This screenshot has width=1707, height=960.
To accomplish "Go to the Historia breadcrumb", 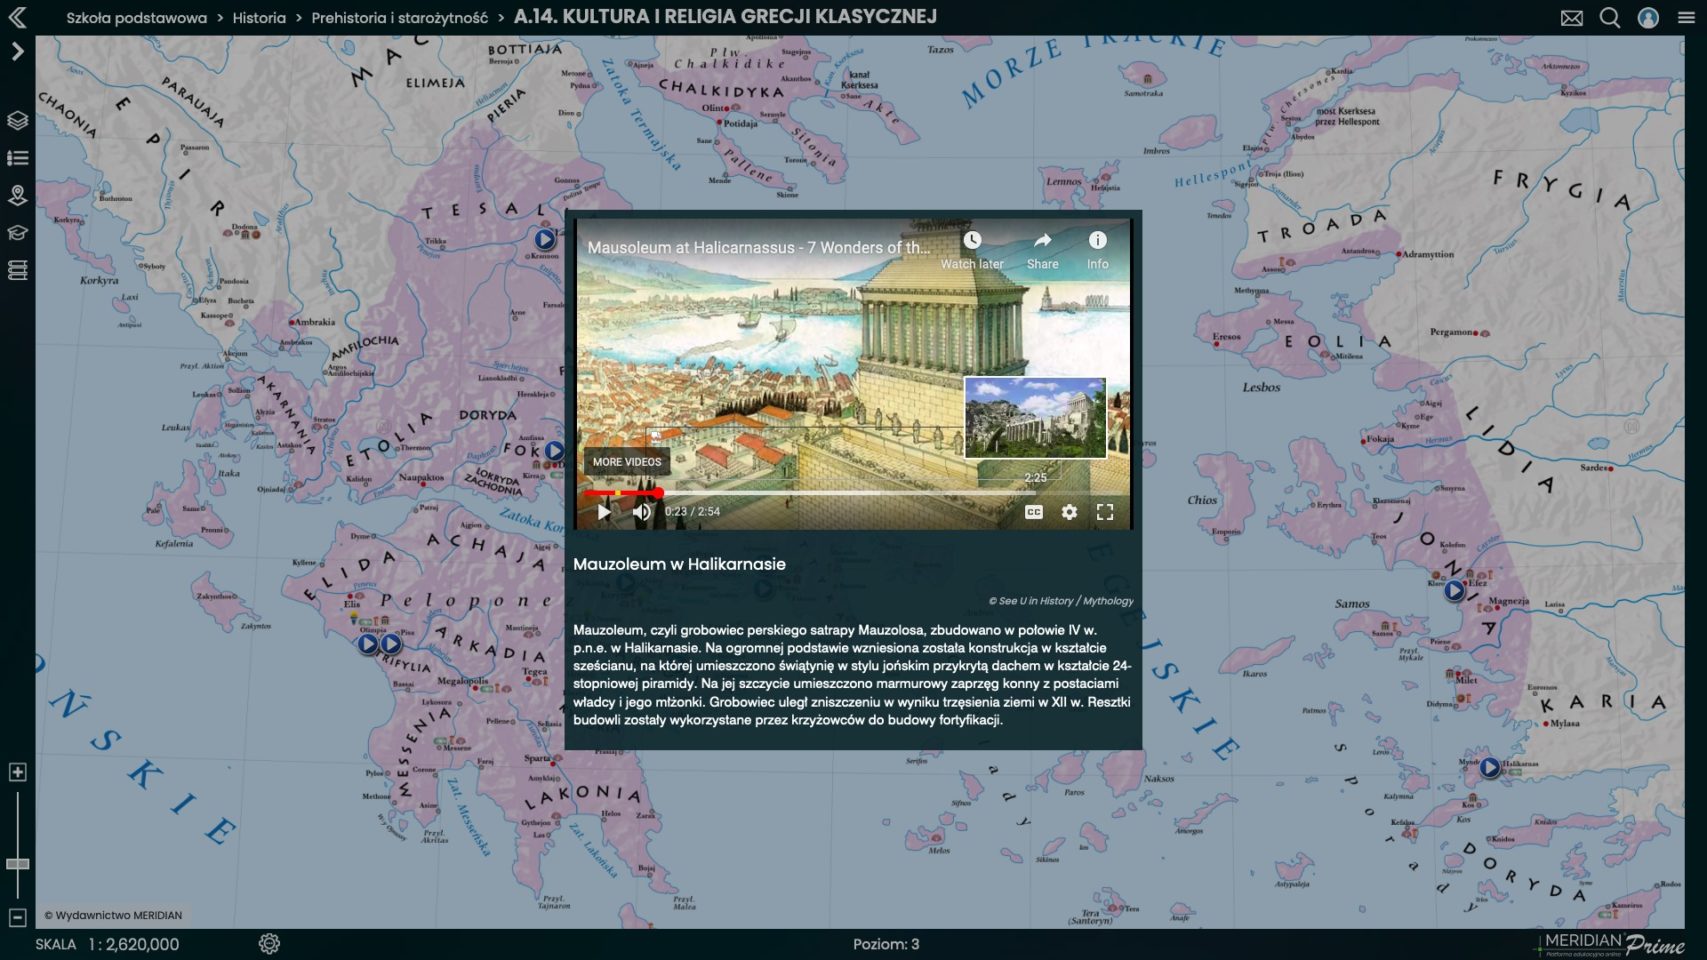I will click(x=259, y=18).
